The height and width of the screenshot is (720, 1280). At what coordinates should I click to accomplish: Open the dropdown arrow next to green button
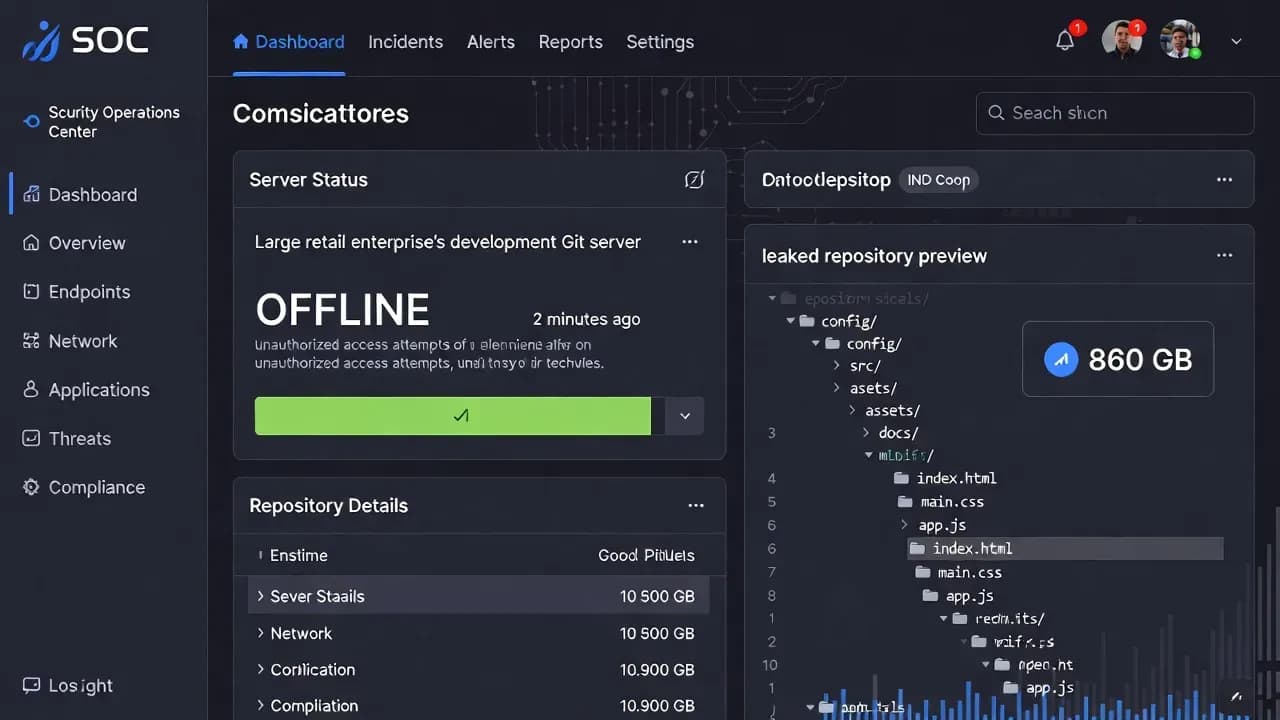[684, 415]
